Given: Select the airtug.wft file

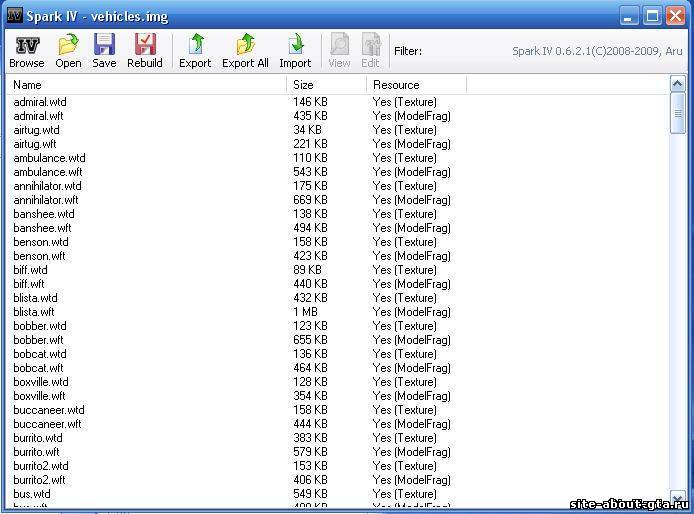Looking at the screenshot, I should [x=35, y=144].
